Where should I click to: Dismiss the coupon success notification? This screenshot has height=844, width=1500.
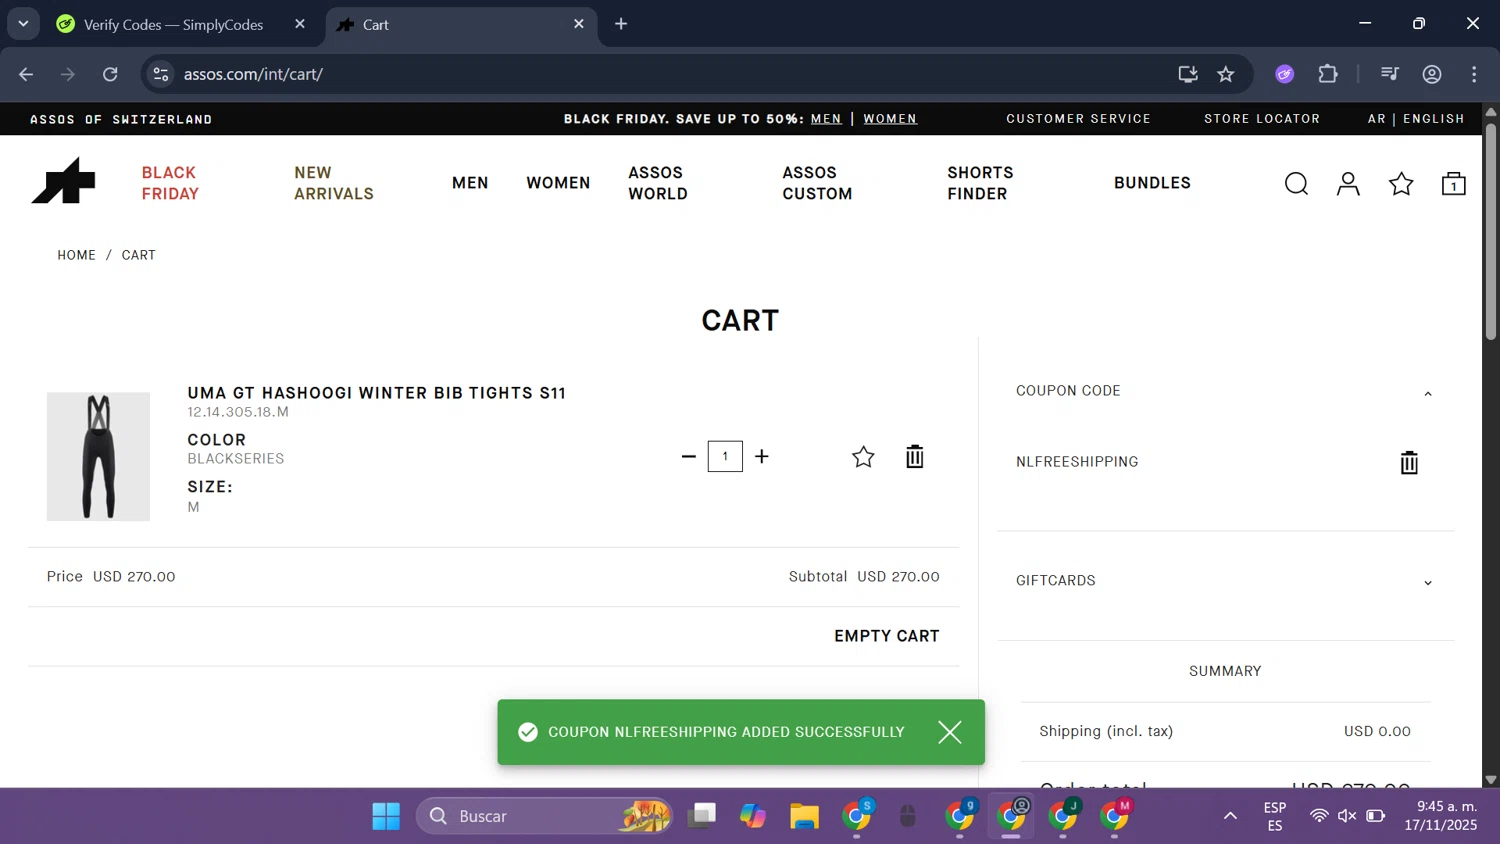pos(950,732)
